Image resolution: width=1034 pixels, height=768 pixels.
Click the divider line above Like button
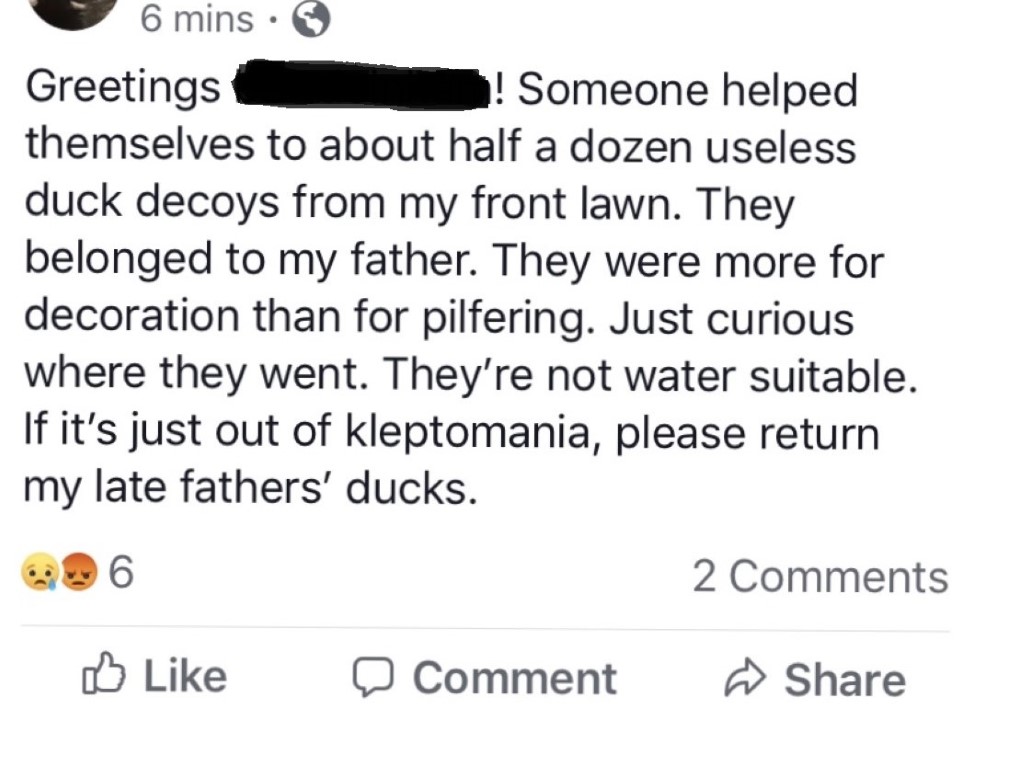486,629
